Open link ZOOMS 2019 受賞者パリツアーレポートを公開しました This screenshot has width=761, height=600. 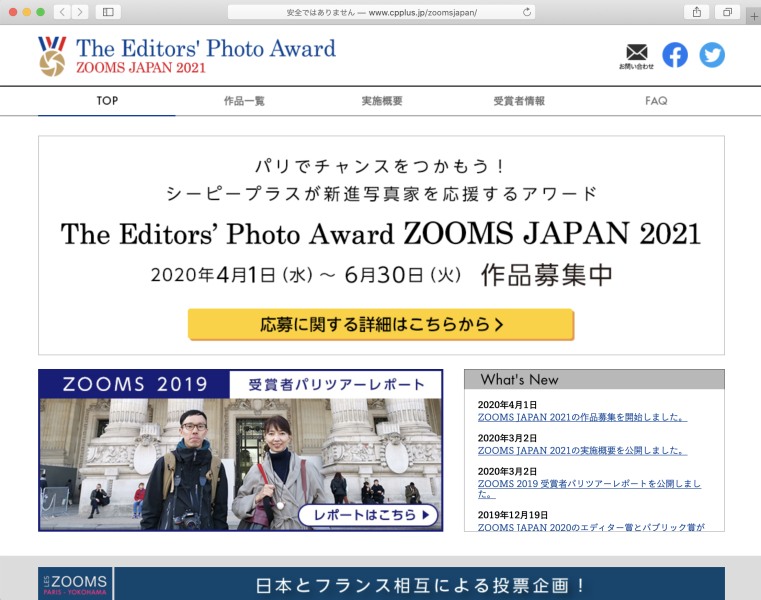click(x=589, y=489)
